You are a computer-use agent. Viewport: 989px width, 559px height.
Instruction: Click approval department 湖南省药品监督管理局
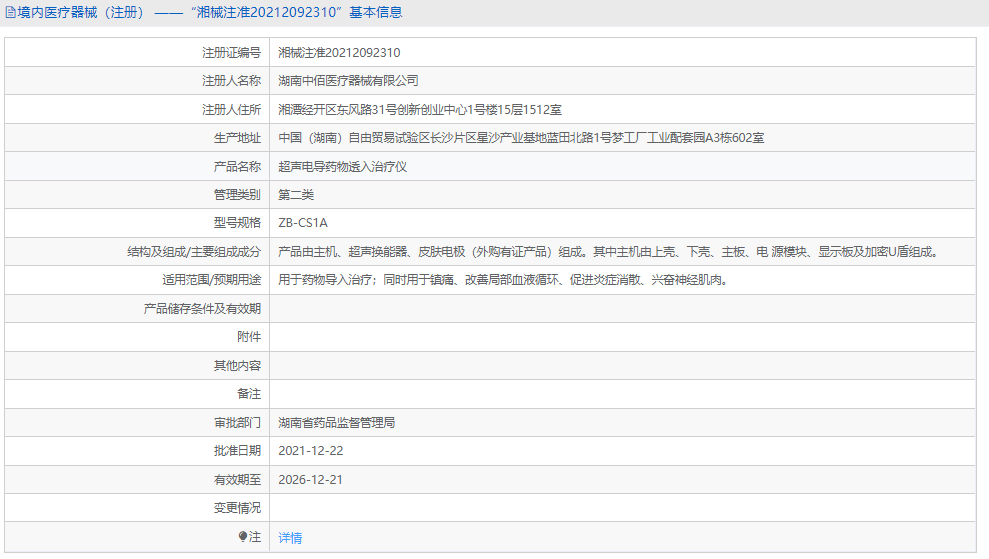pyautogui.click(x=337, y=423)
